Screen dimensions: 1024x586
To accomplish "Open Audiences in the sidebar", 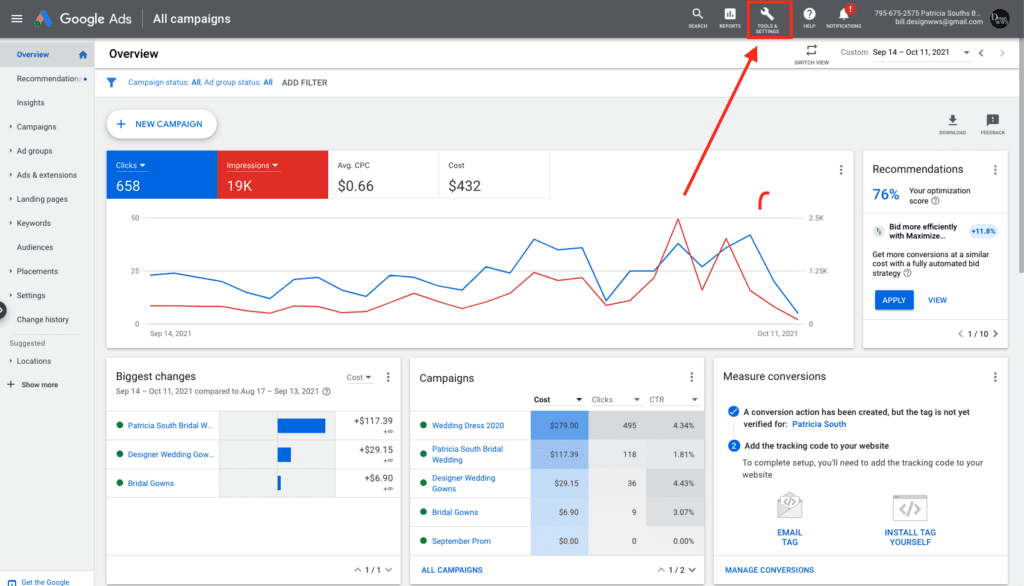I will coord(35,248).
